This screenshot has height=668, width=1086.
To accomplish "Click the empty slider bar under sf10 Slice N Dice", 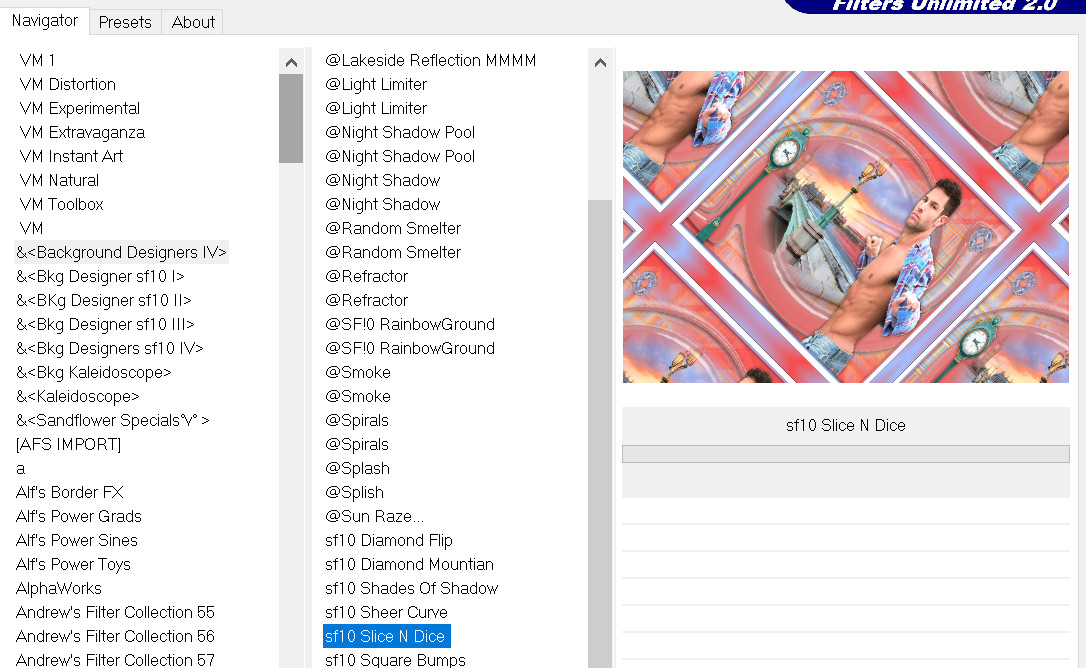I will (845, 454).
